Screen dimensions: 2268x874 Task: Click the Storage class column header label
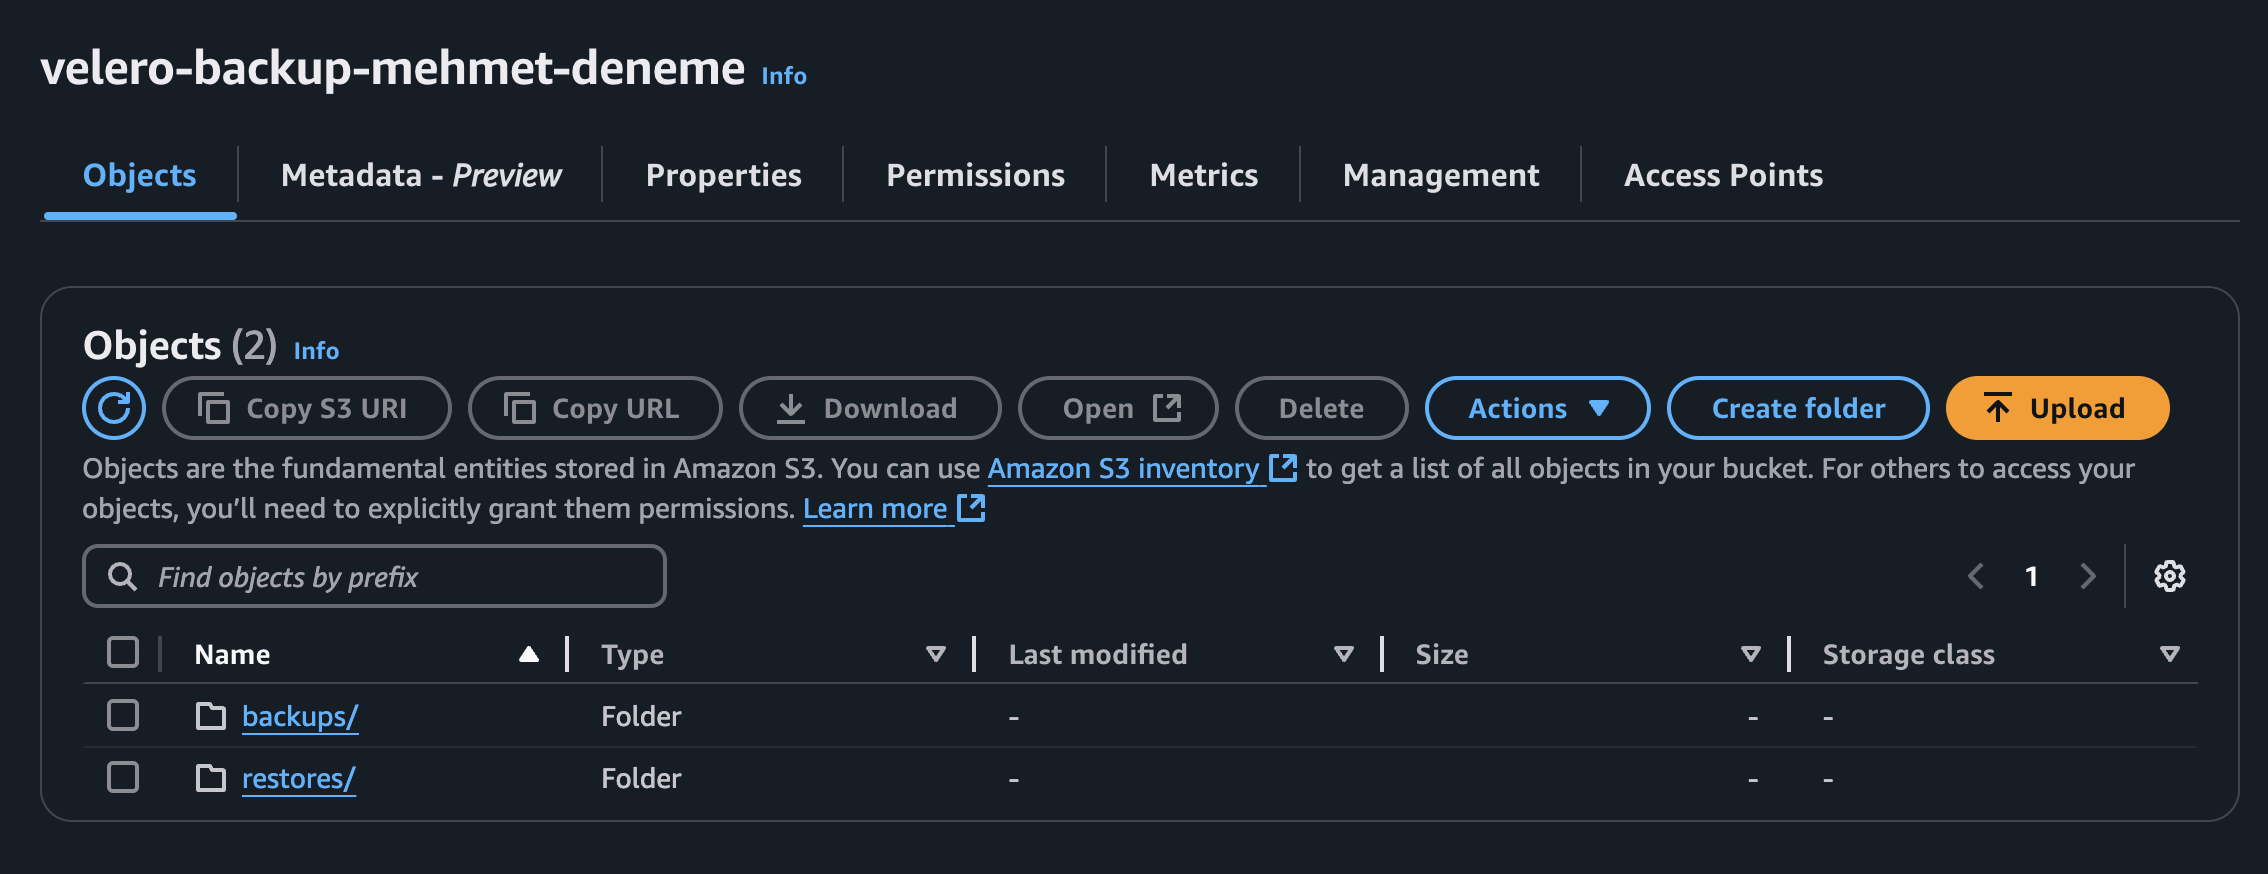pos(1908,654)
